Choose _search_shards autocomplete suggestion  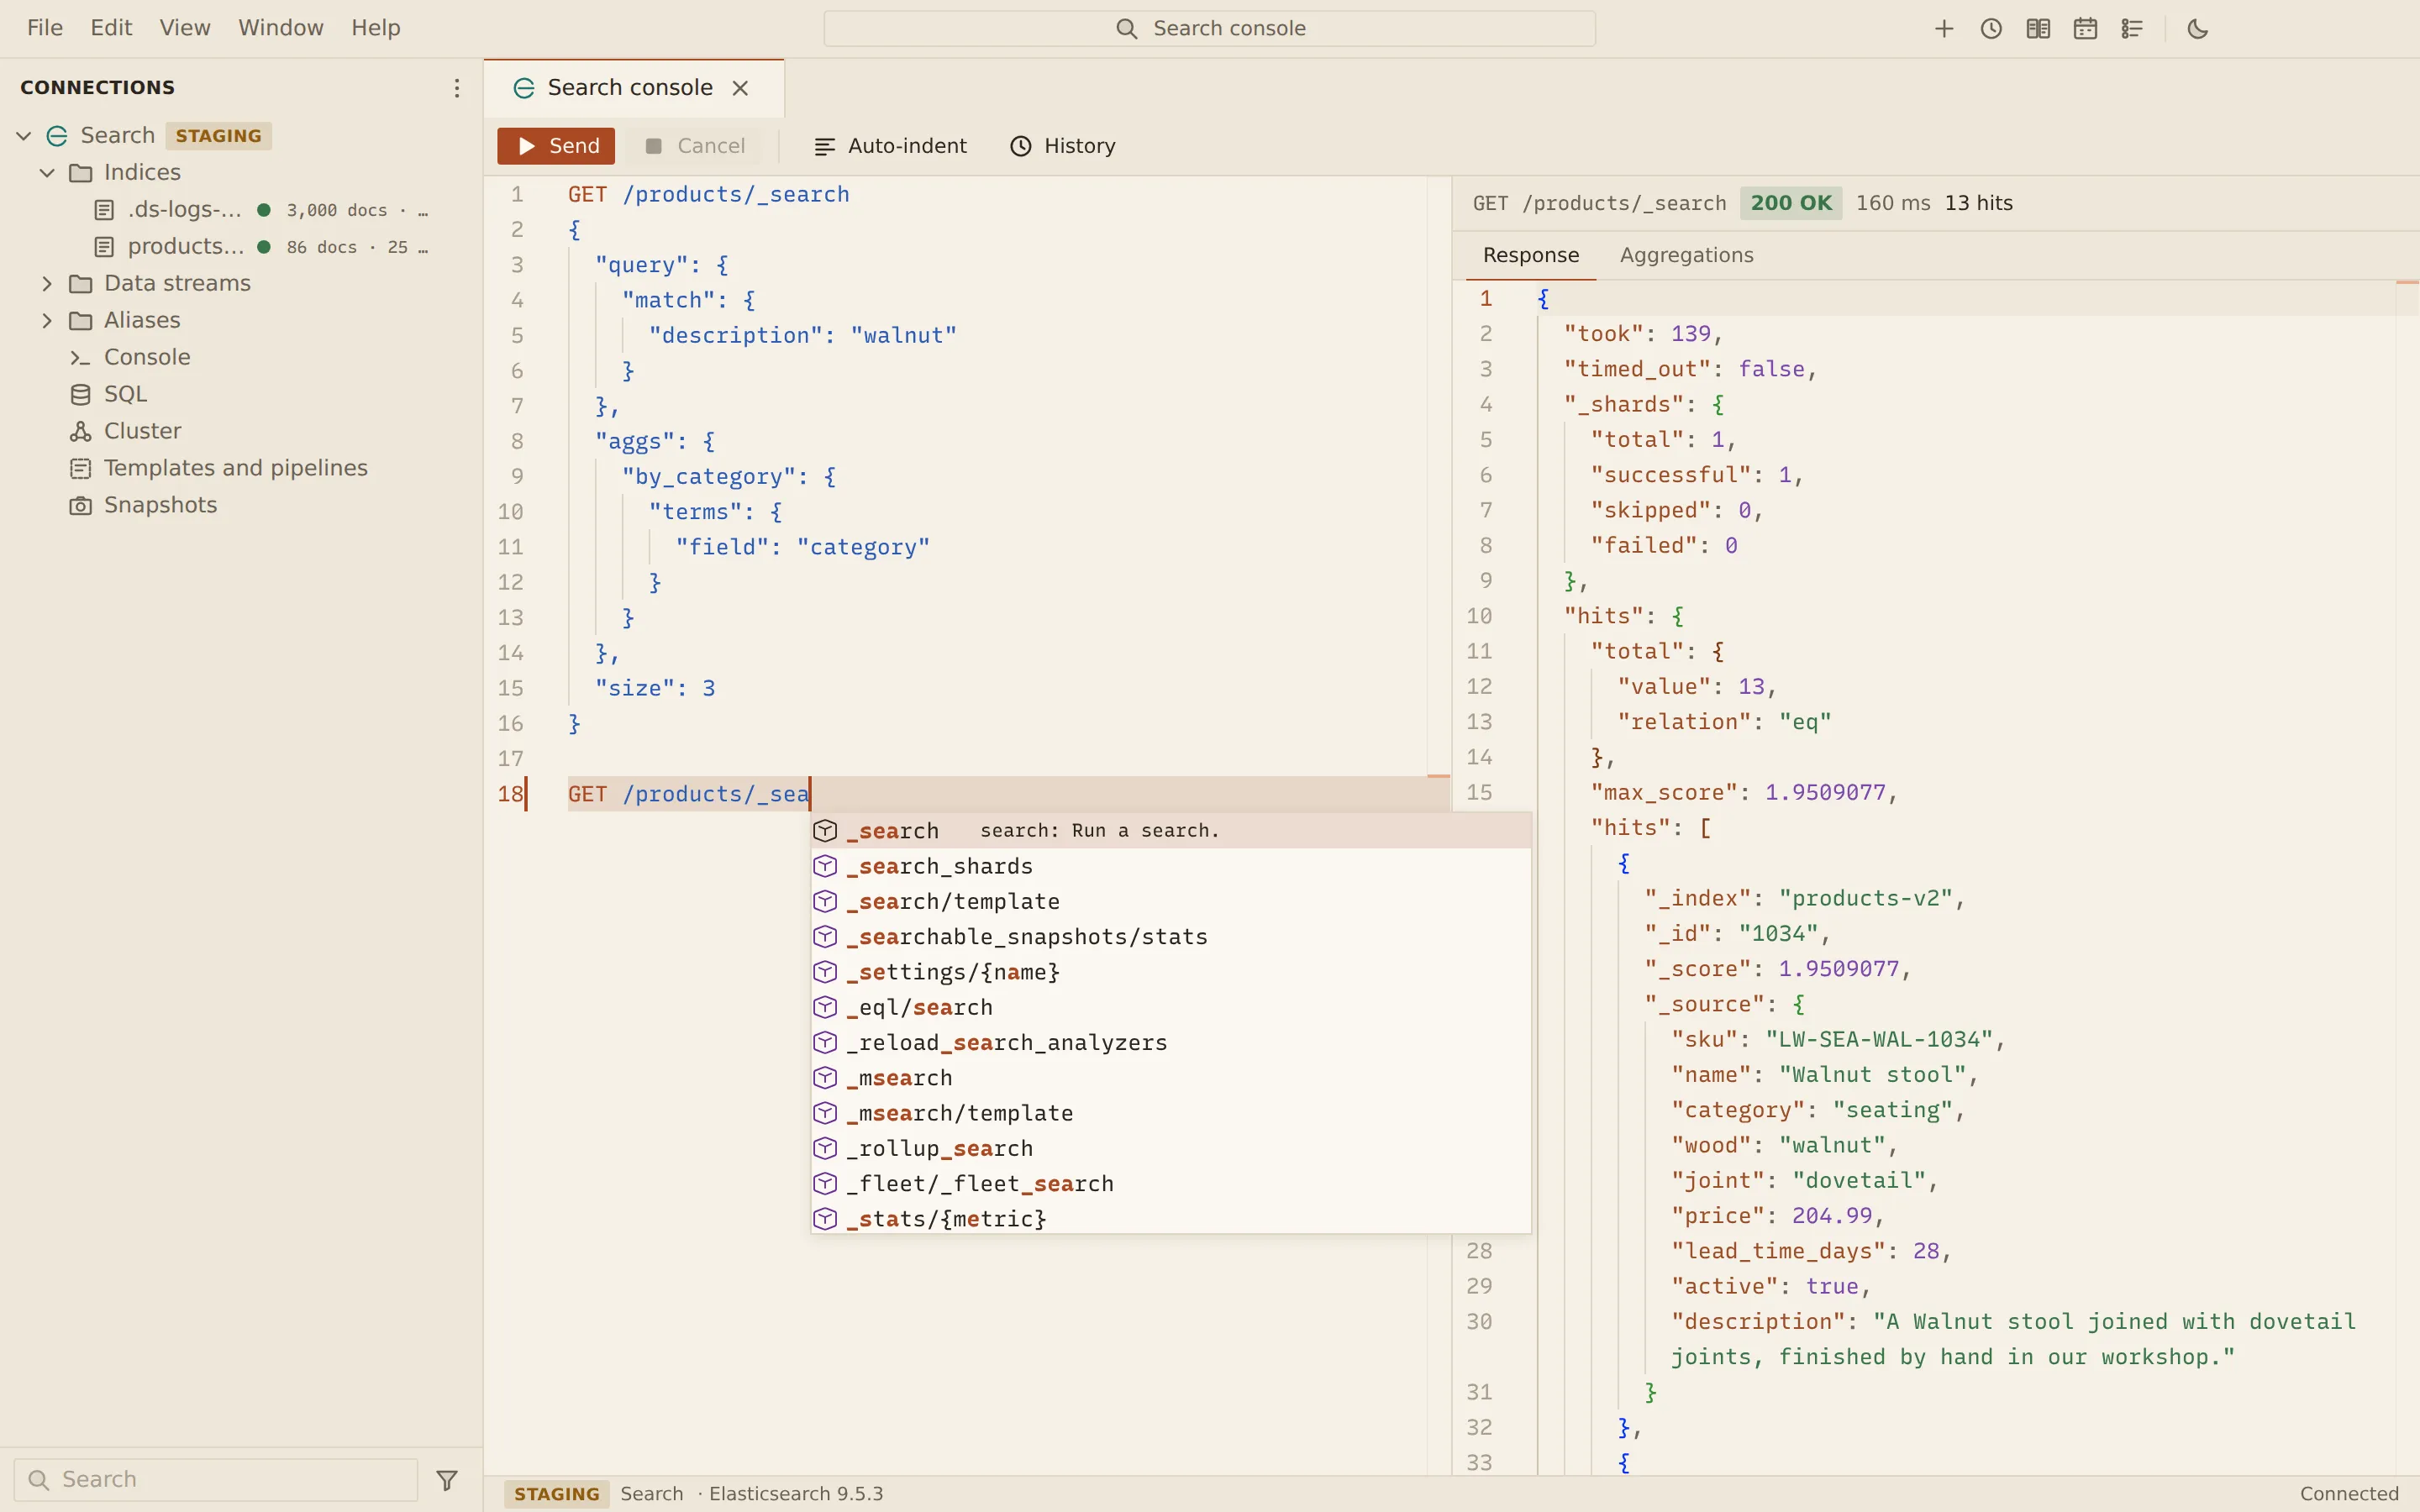tap(1171, 866)
